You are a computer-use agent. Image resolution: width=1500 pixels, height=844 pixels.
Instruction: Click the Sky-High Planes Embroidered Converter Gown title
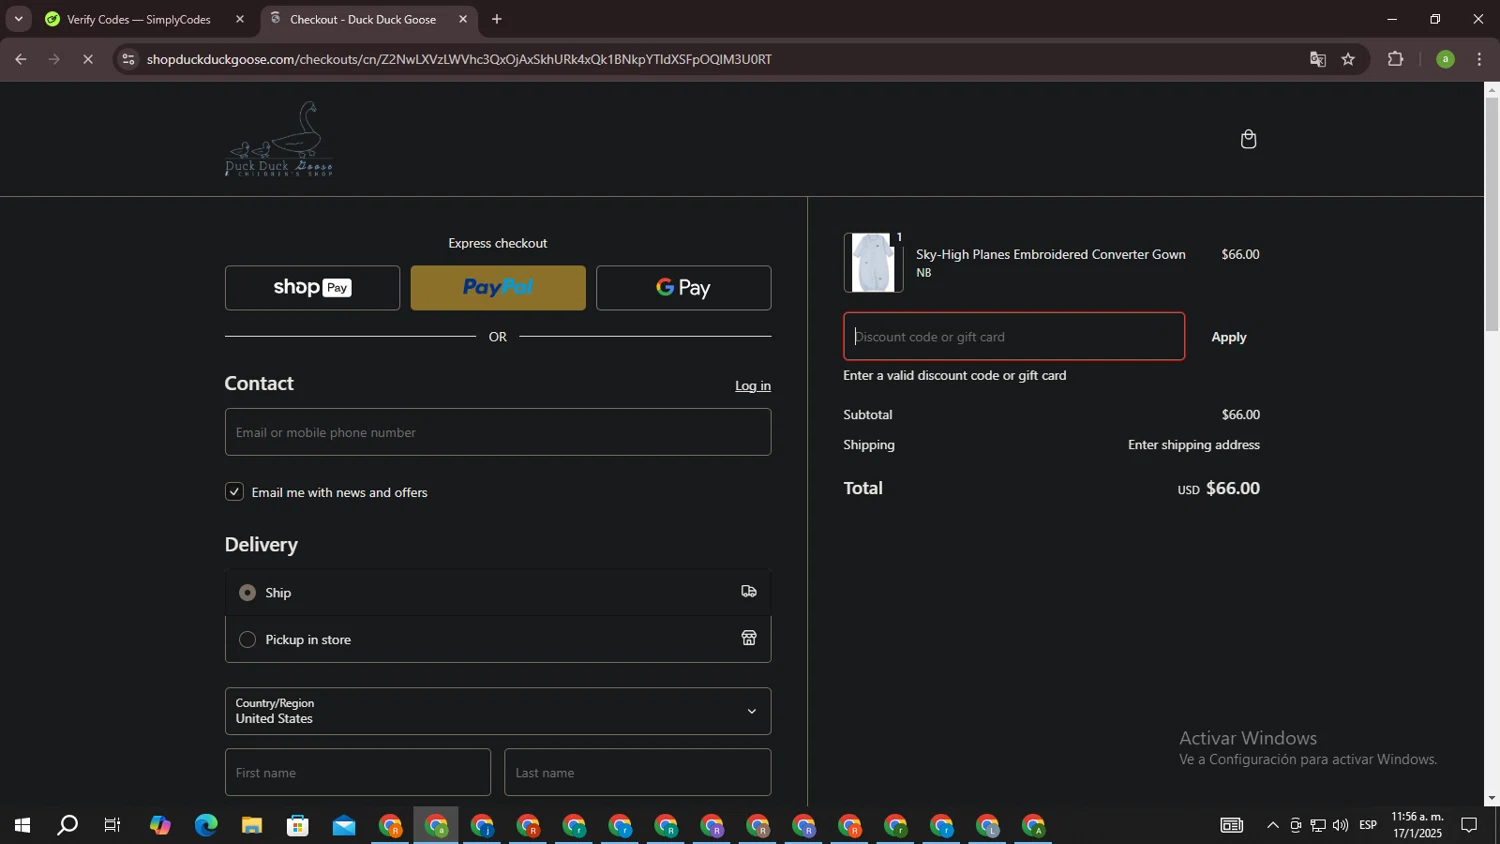(1051, 254)
